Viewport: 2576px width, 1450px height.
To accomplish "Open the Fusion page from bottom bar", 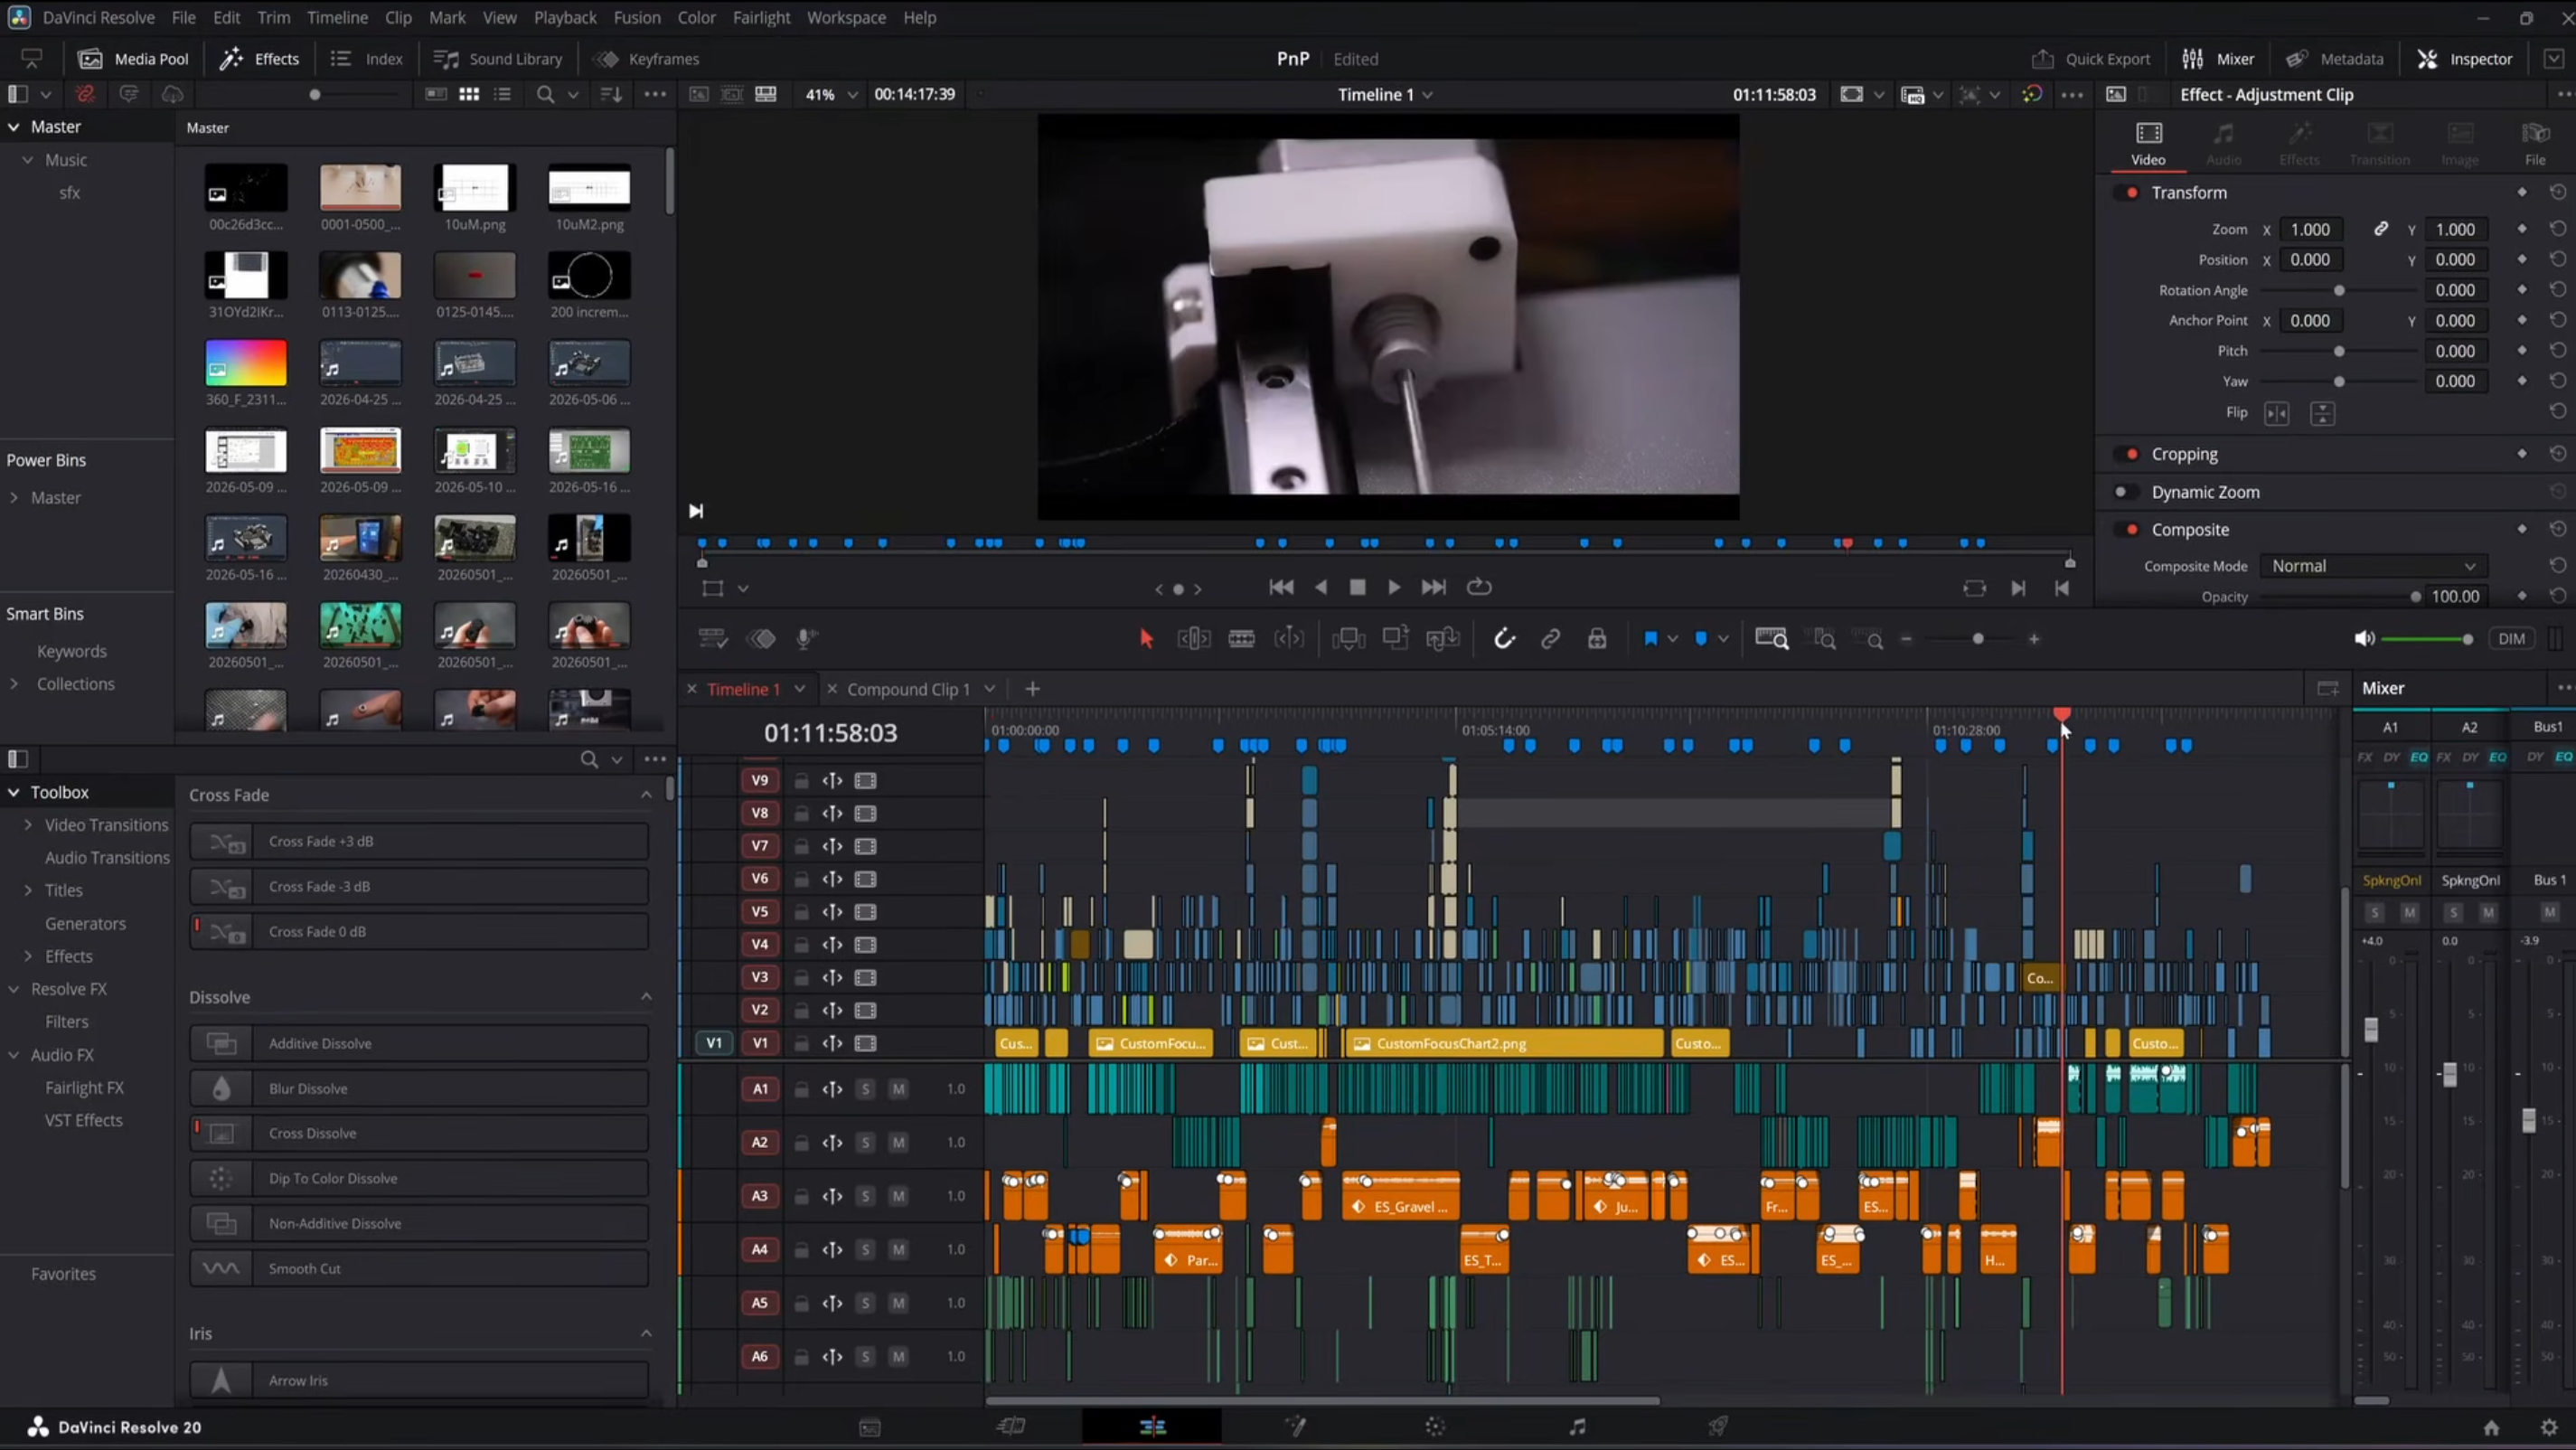I will coord(1295,1427).
